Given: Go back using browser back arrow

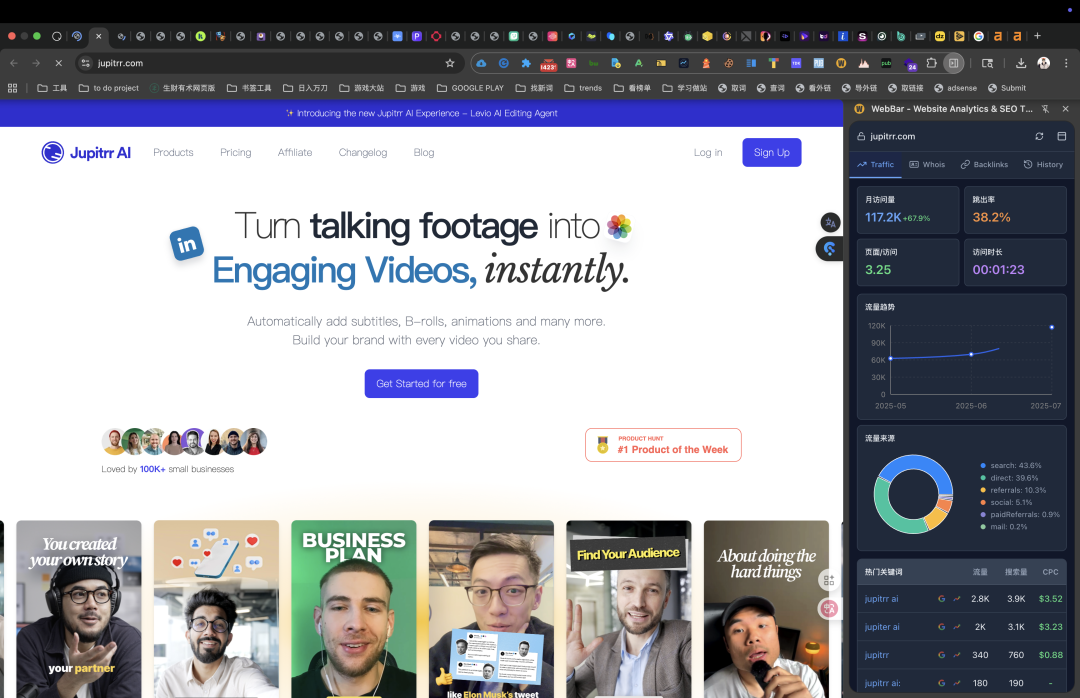Looking at the screenshot, I should click(14, 63).
